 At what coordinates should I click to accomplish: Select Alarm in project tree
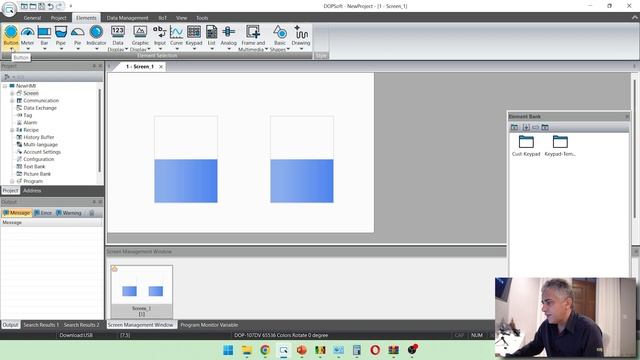(30, 123)
